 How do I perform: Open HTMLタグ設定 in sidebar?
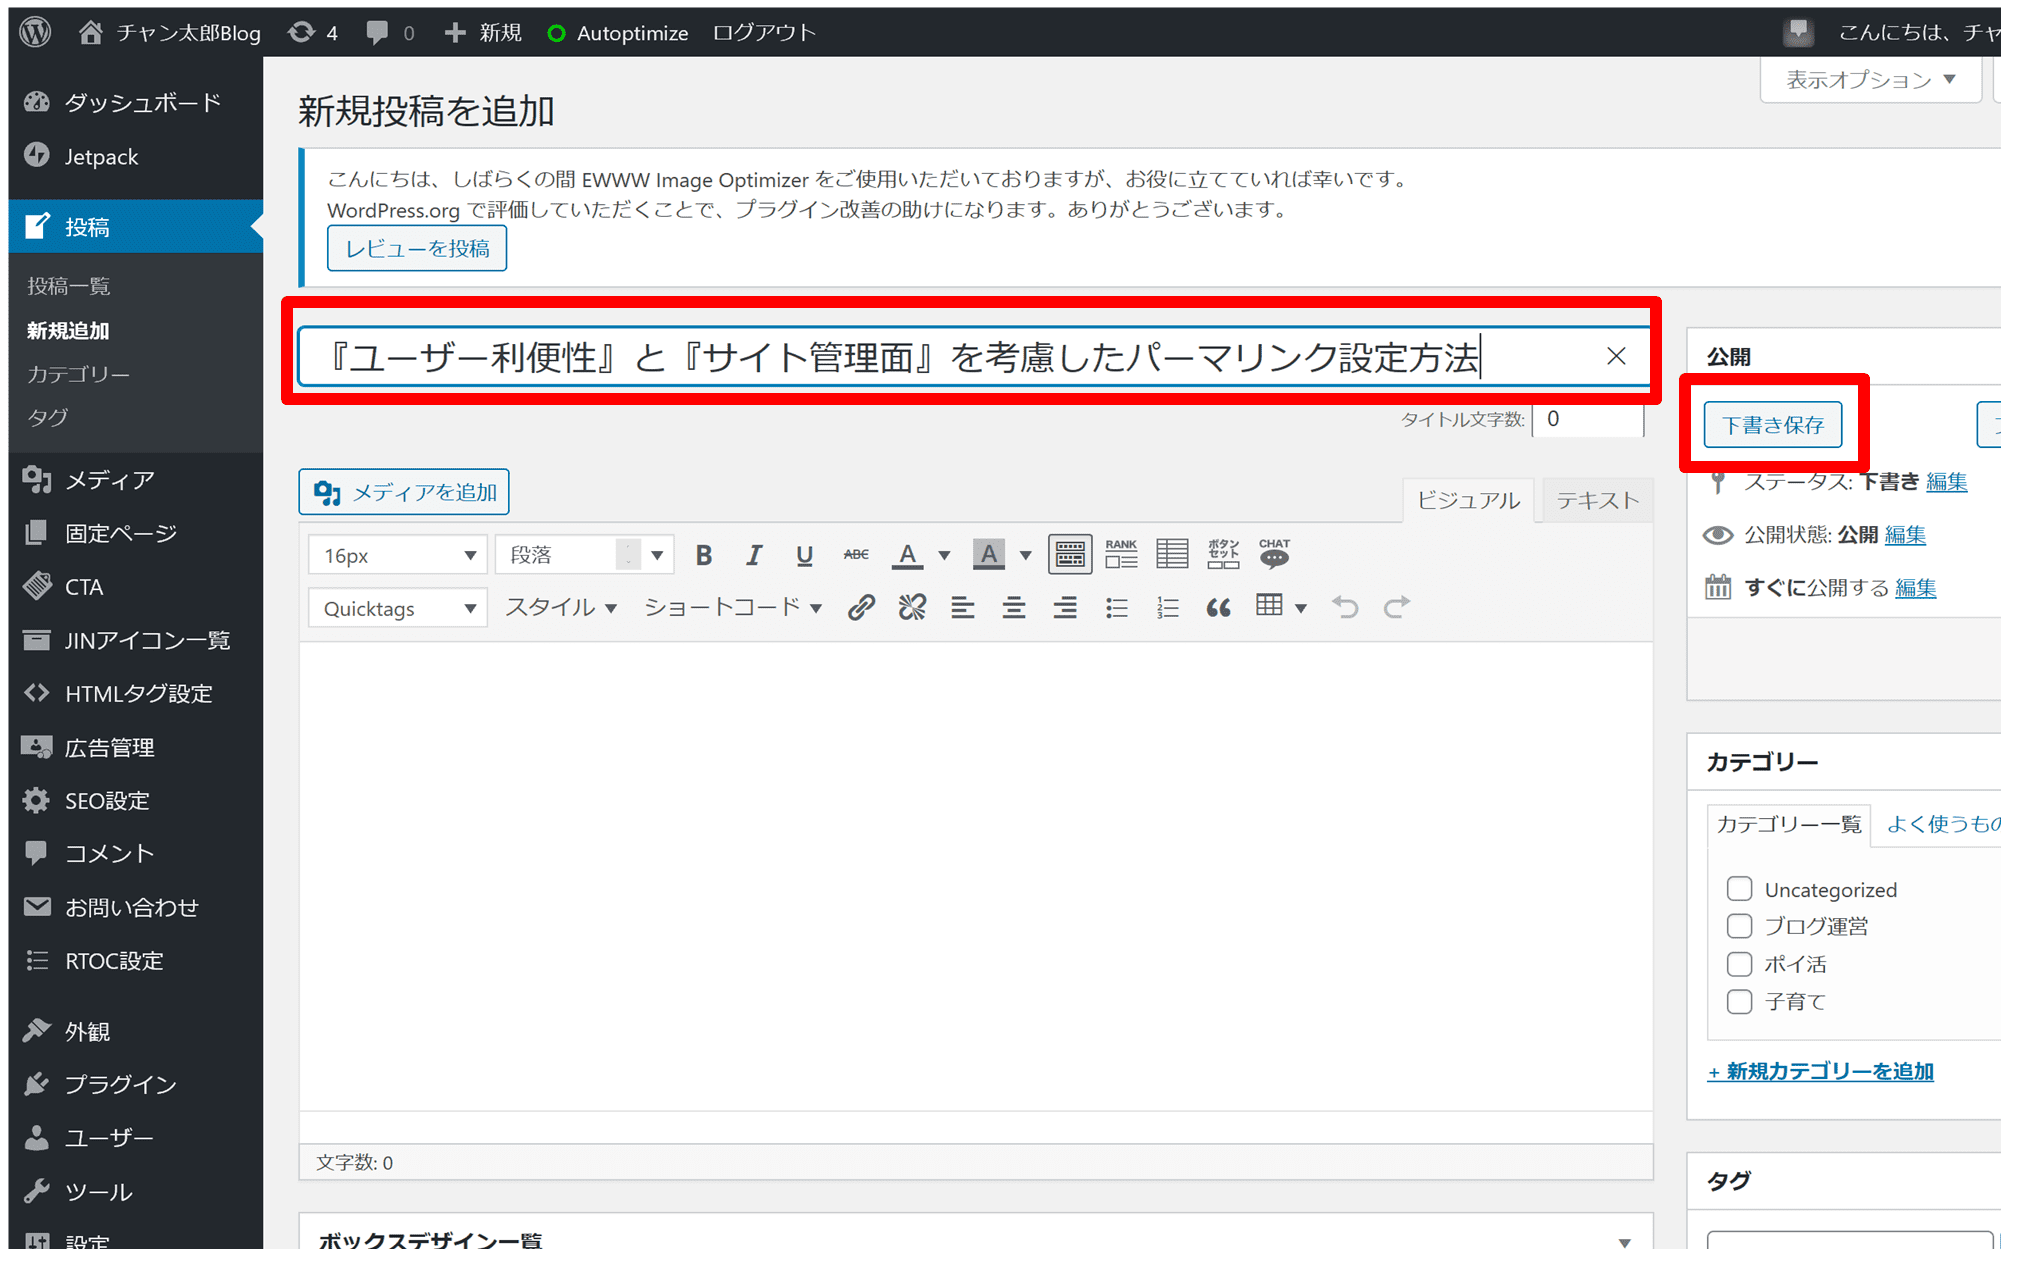(x=136, y=693)
